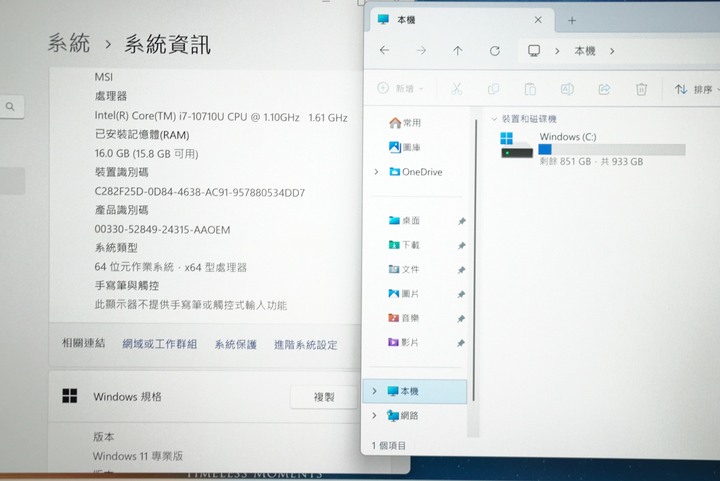Screen dimensions: 720x481
Task: Open 圖片 Pictures folder in sidebar
Action: [x=404, y=293]
